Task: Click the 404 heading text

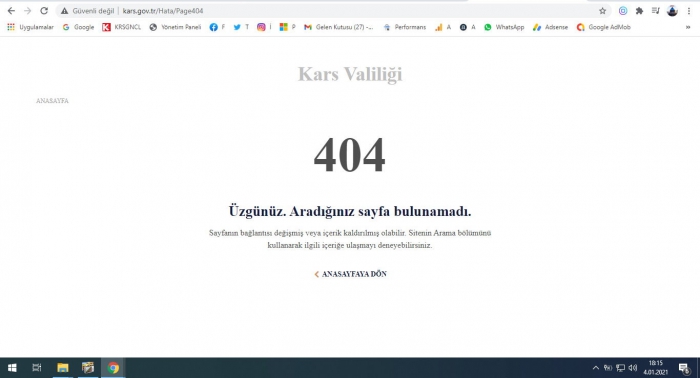Action: pos(350,154)
